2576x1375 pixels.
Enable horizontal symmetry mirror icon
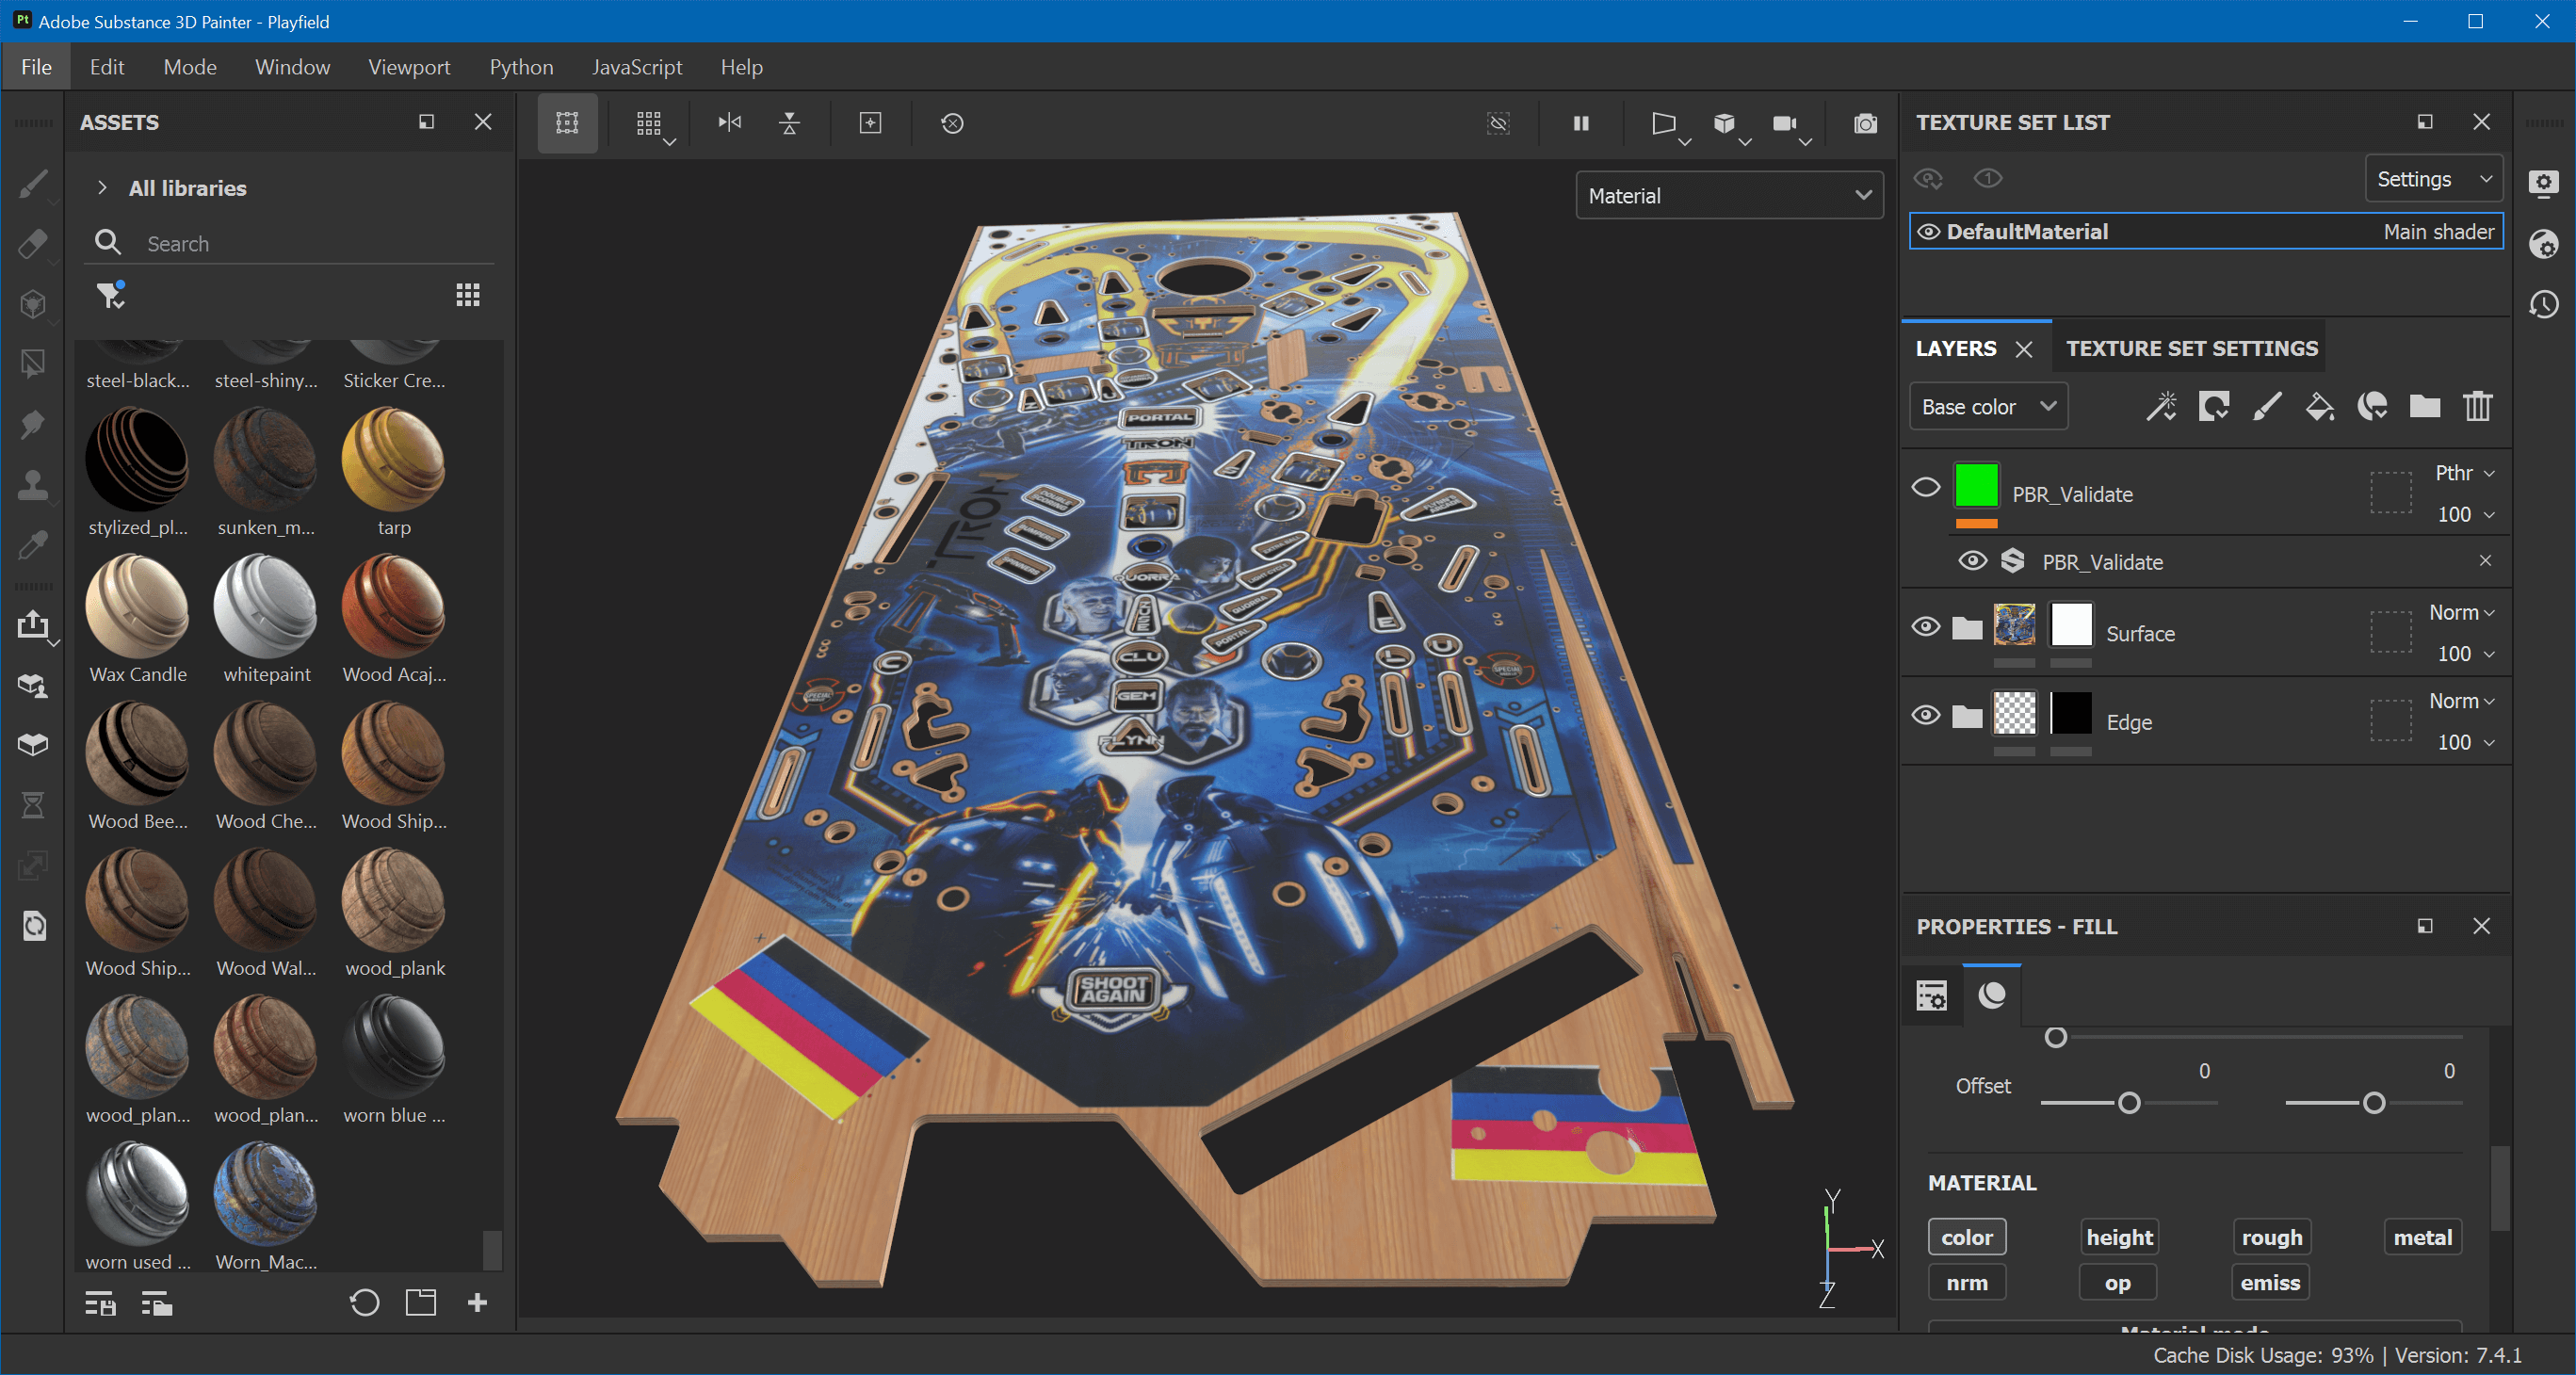[x=730, y=123]
